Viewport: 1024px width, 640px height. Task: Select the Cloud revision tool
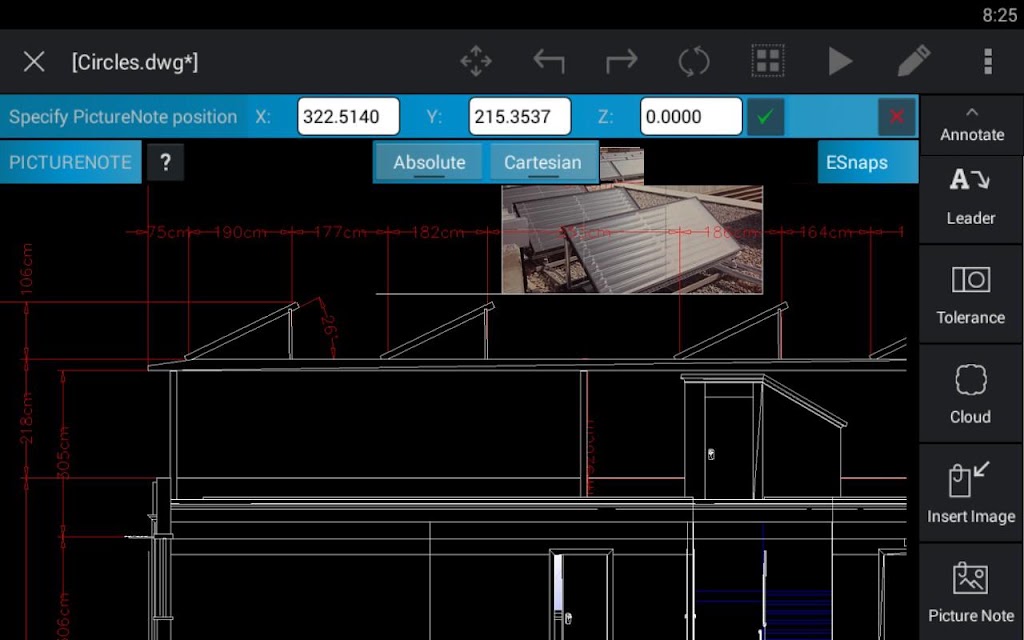coord(971,394)
